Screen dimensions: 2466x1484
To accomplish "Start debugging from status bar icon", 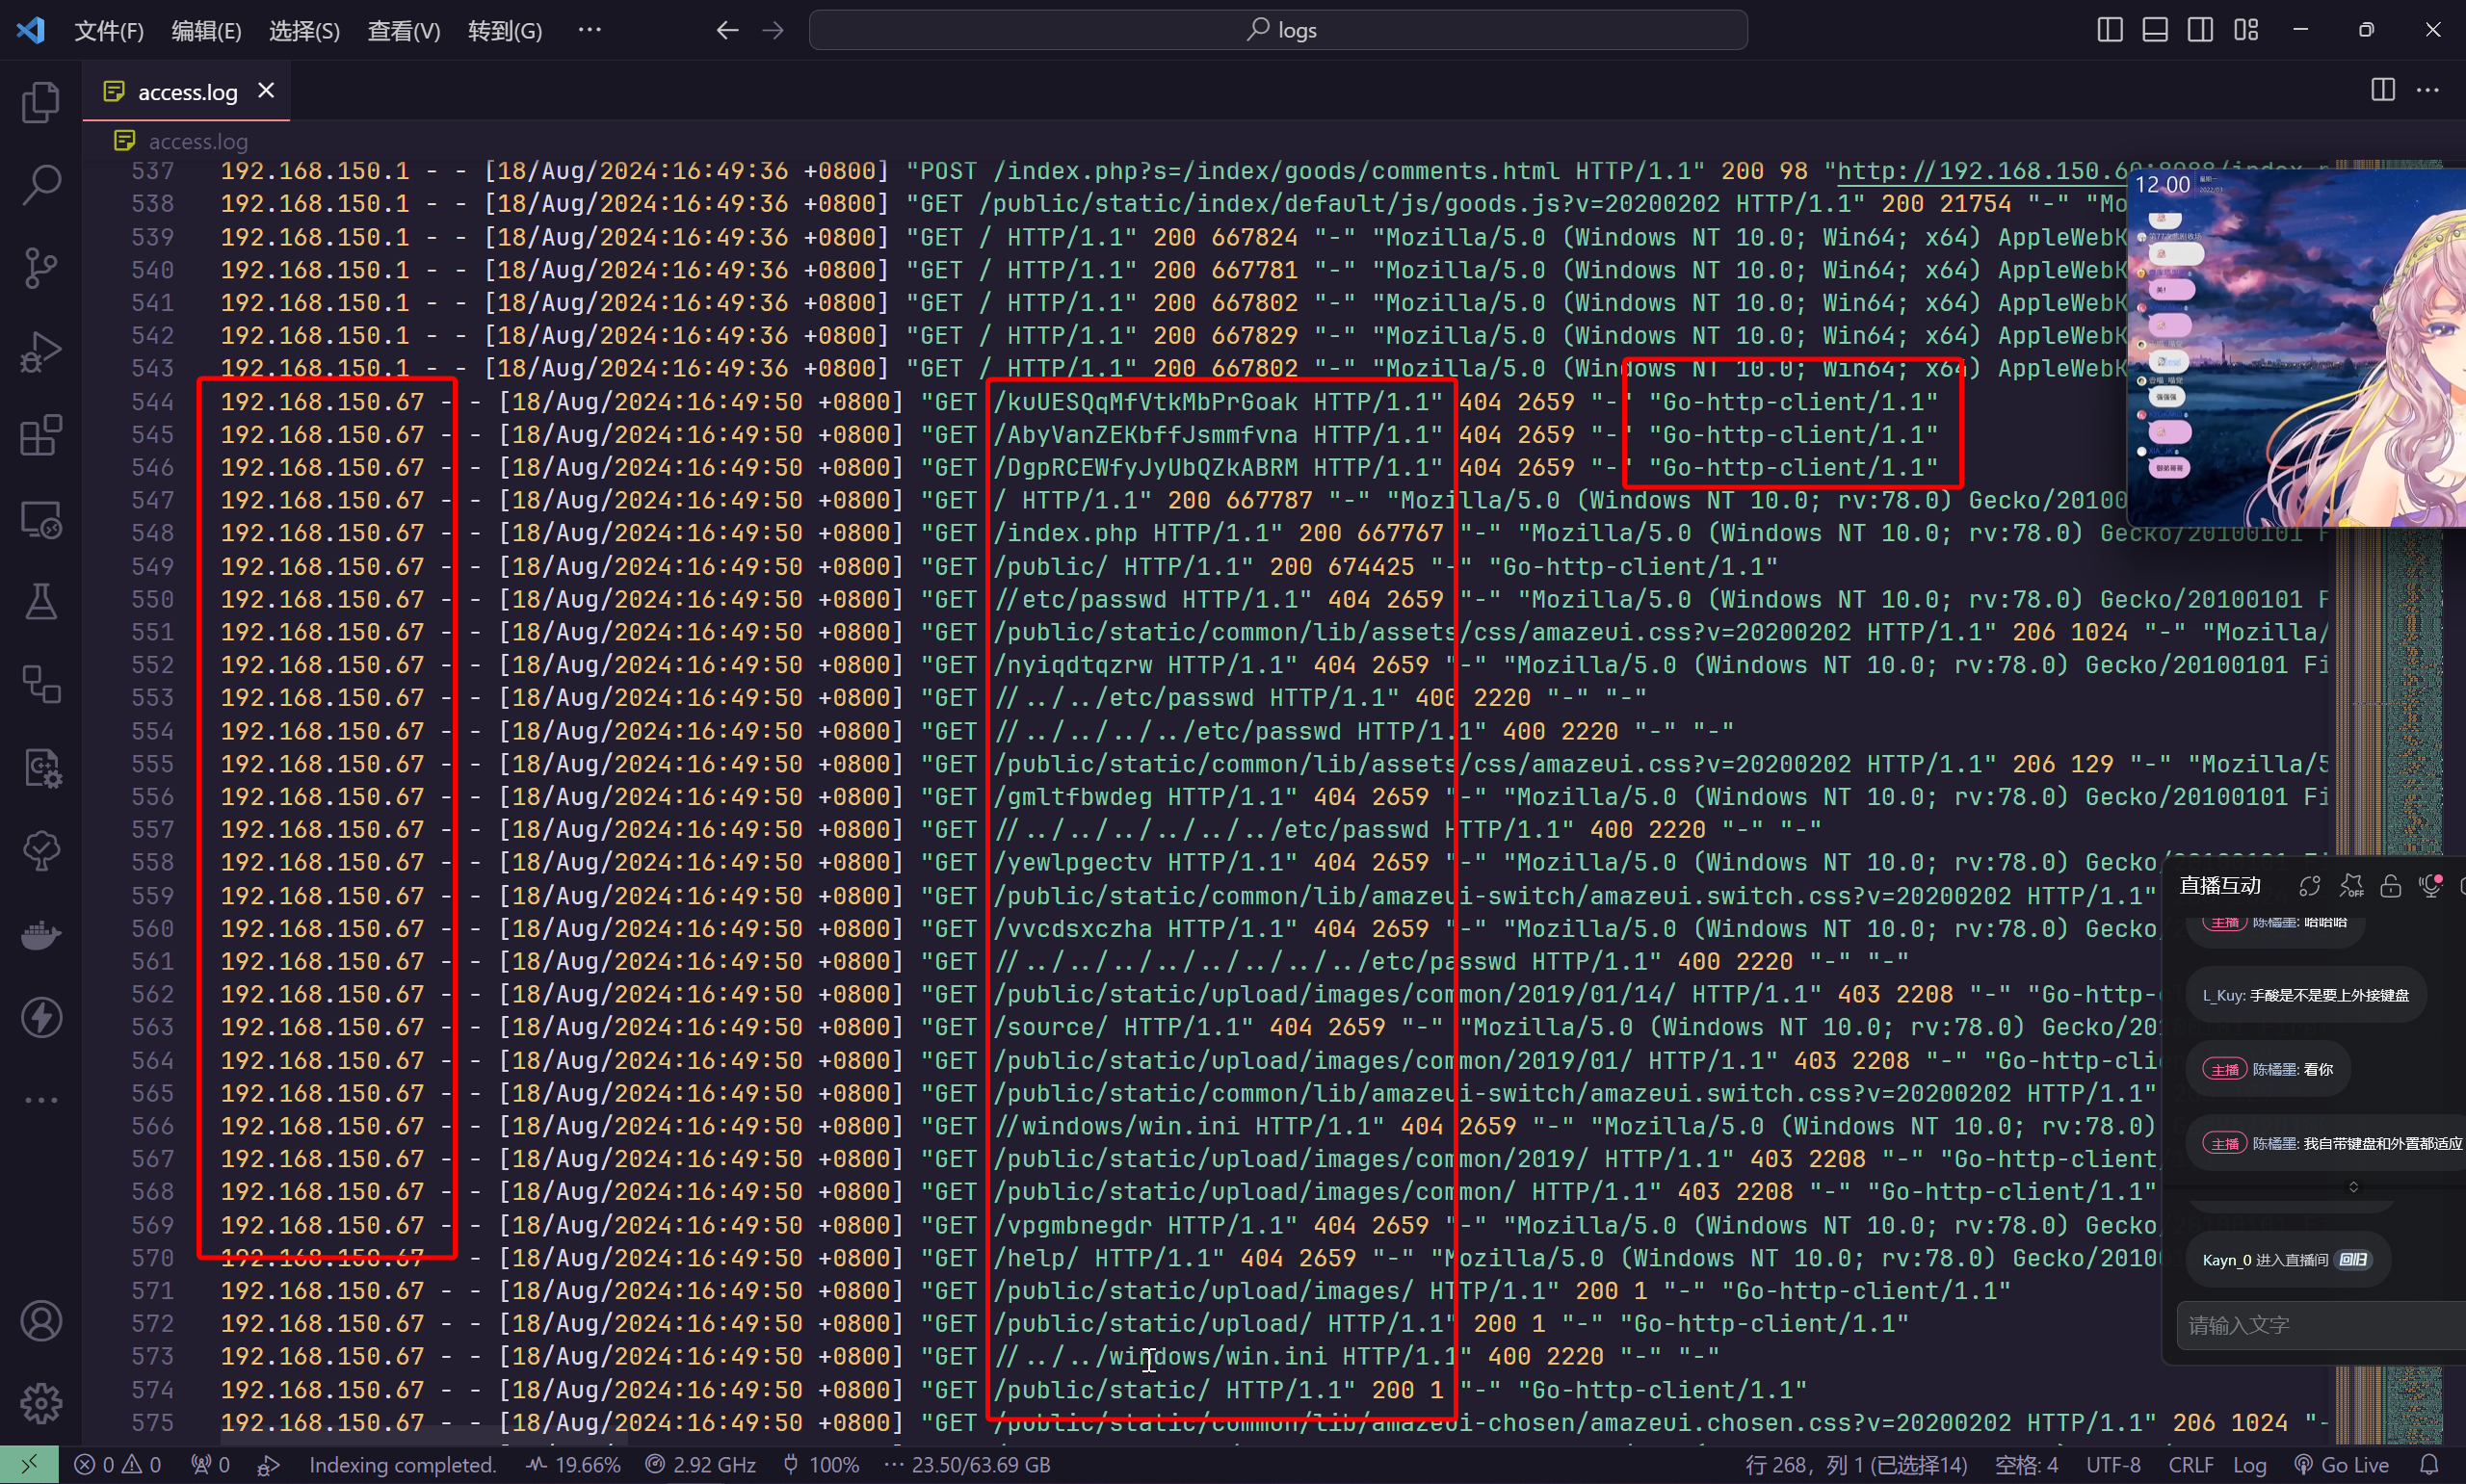I will tap(268, 1465).
